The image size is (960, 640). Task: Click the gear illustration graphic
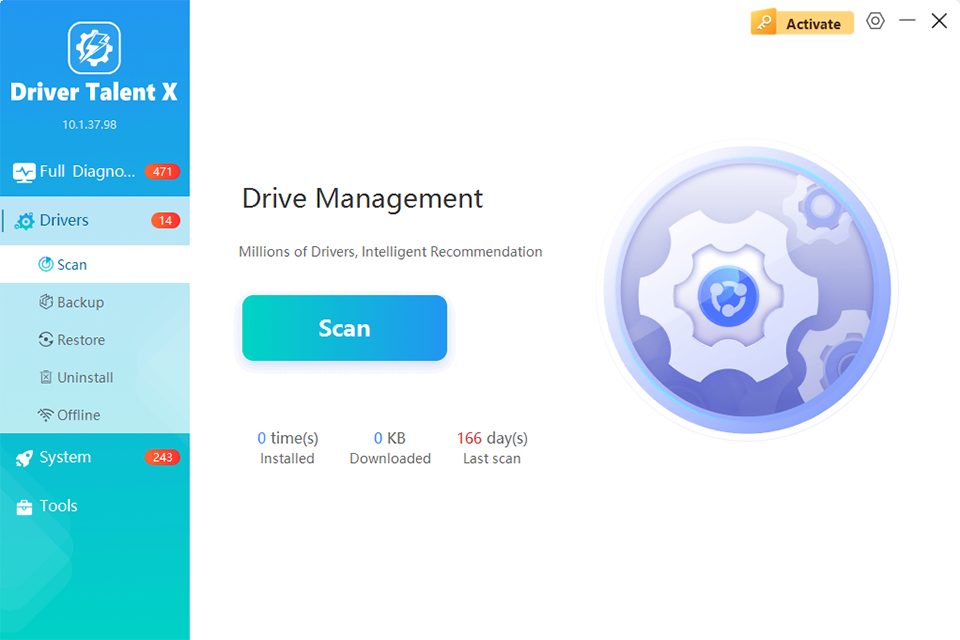click(748, 292)
